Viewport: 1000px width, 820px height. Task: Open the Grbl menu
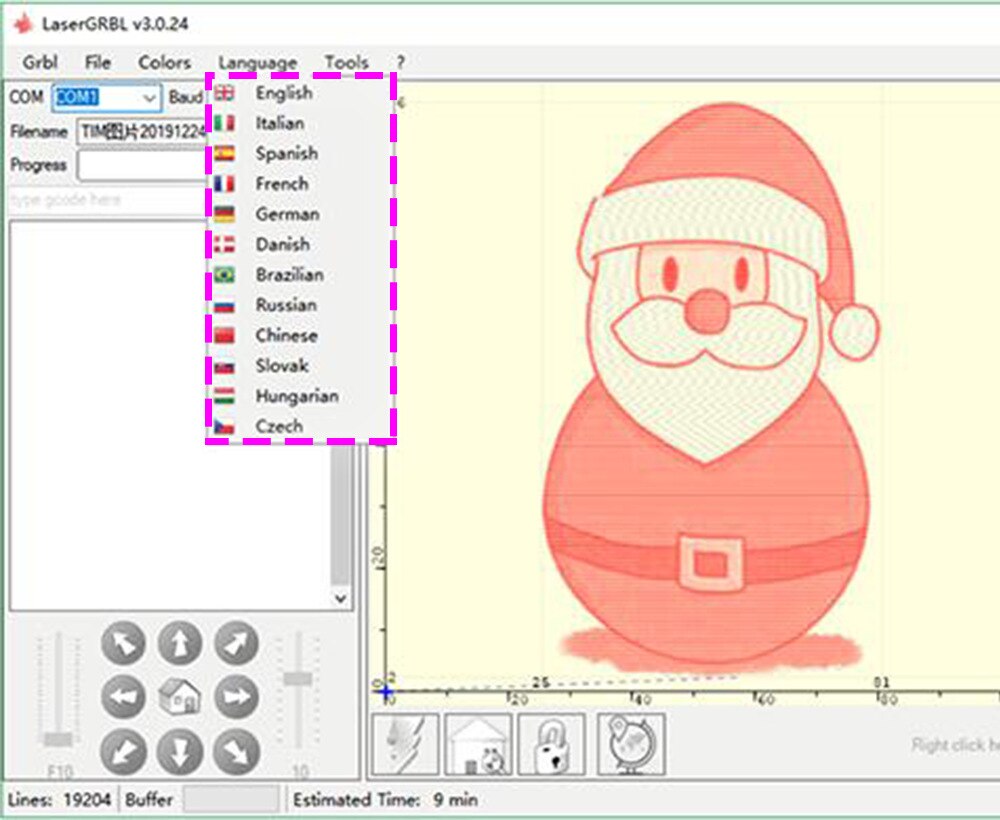pos(40,62)
